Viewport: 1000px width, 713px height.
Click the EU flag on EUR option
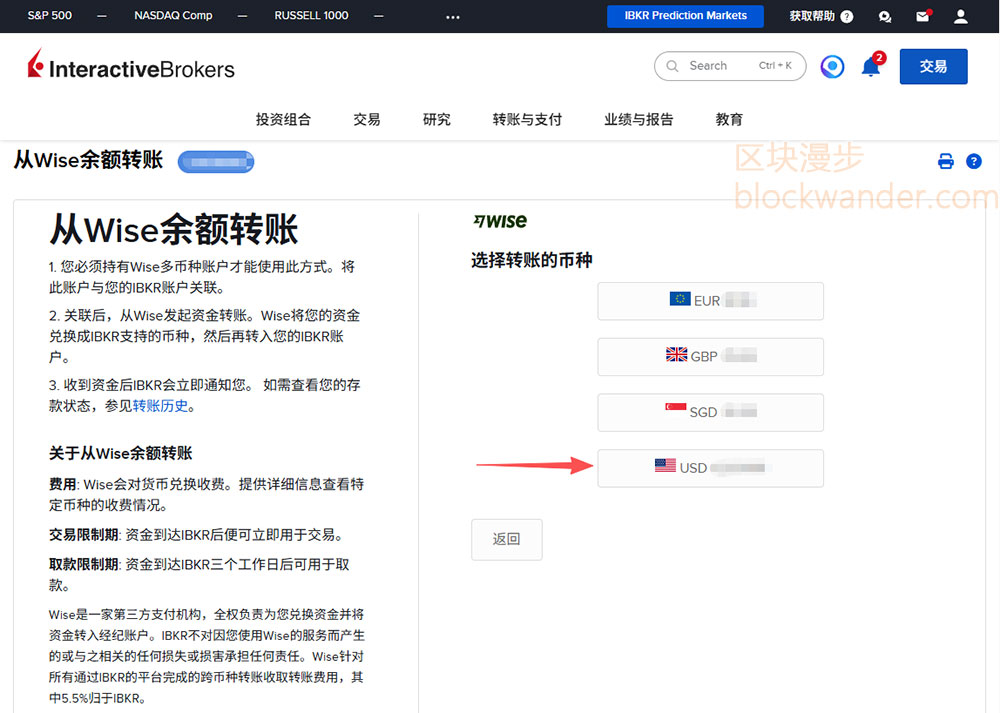click(x=680, y=298)
